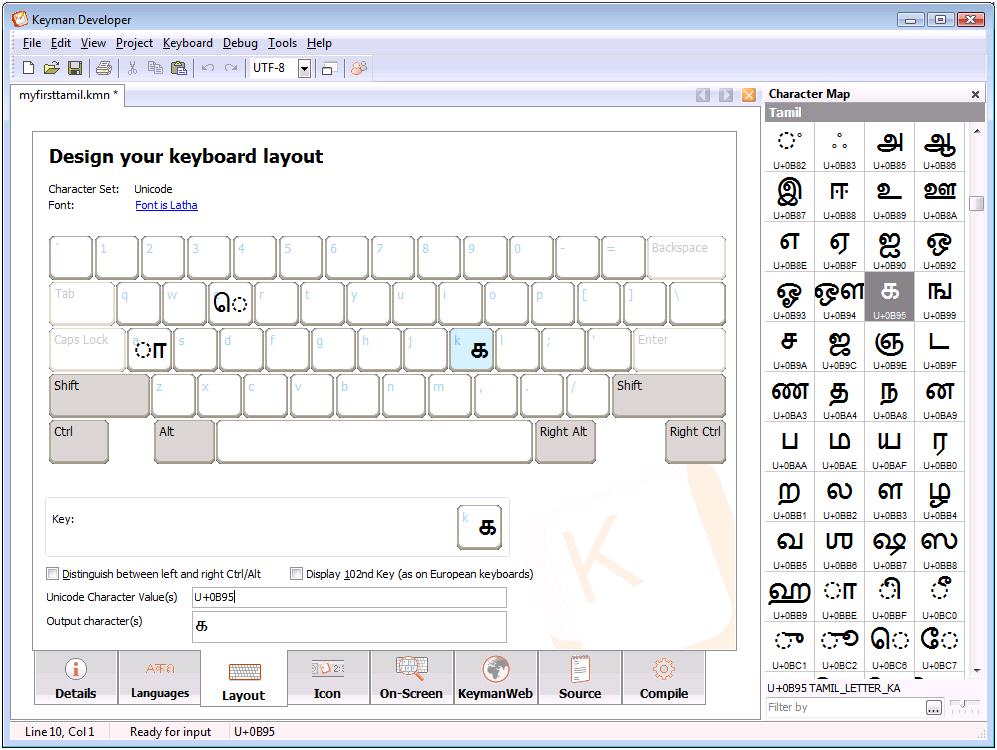The image size is (997, 750).
Task: Switch to the On-Screen tab
Action: (x=411, y=678)
